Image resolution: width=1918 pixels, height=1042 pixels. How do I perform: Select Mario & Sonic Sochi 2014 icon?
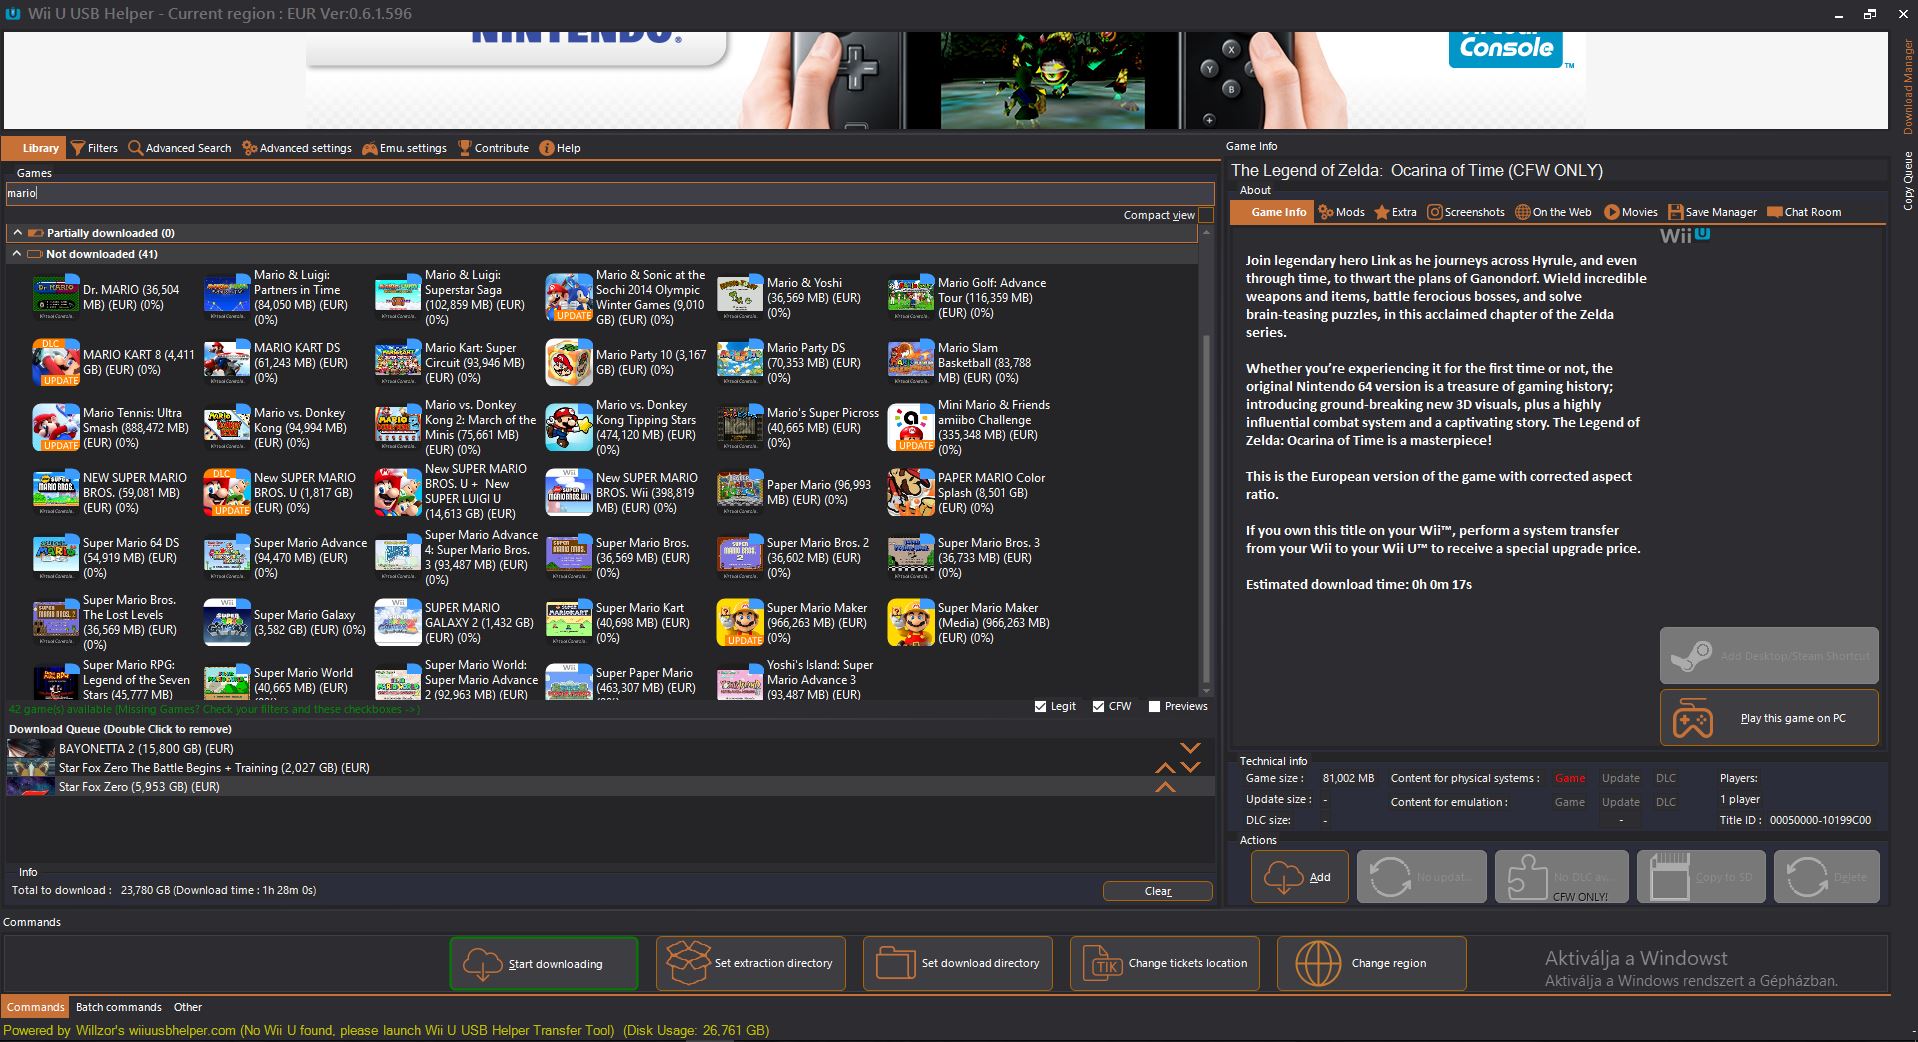click(x=569, y=297)
